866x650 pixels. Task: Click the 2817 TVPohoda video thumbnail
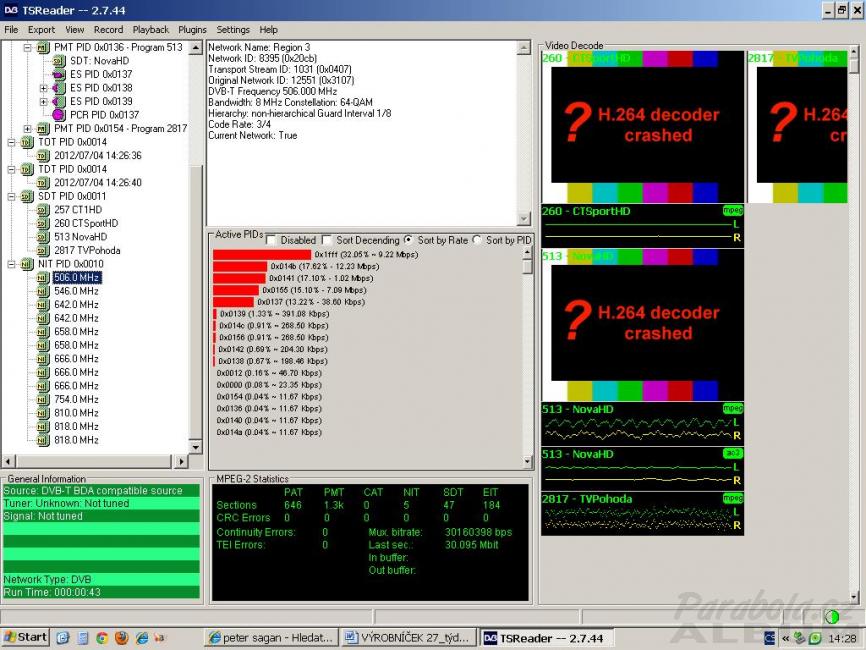pos(797,127)
